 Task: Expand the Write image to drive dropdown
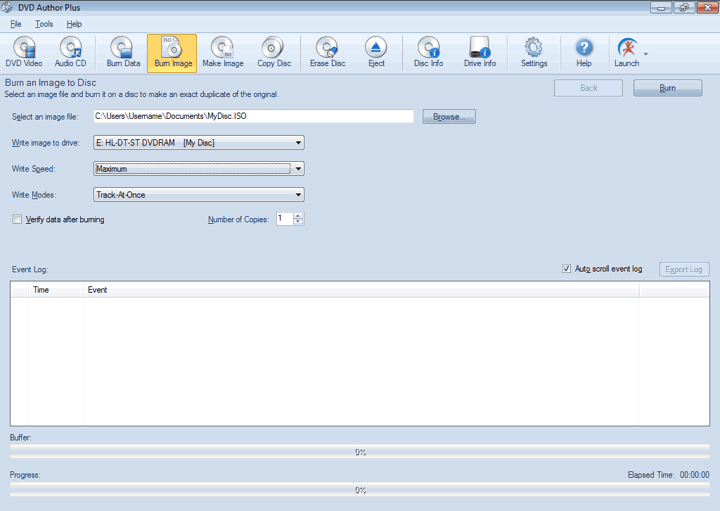pyautogui.click(x=299, y=143)
